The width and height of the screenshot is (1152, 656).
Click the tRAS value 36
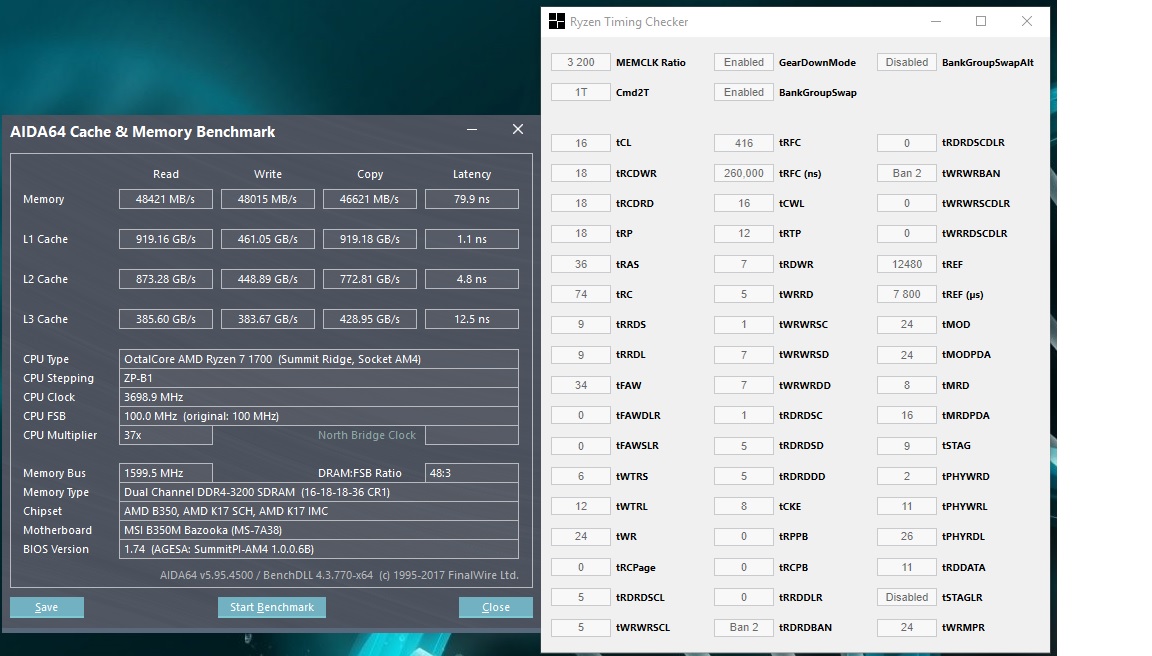pyautogui.click(x=581, y=264)
